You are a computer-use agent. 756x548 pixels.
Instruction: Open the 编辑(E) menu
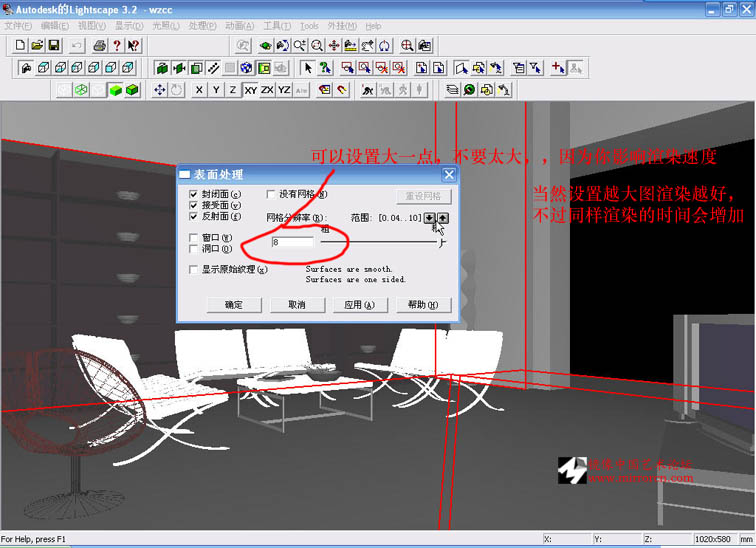(x=54, y=26)
